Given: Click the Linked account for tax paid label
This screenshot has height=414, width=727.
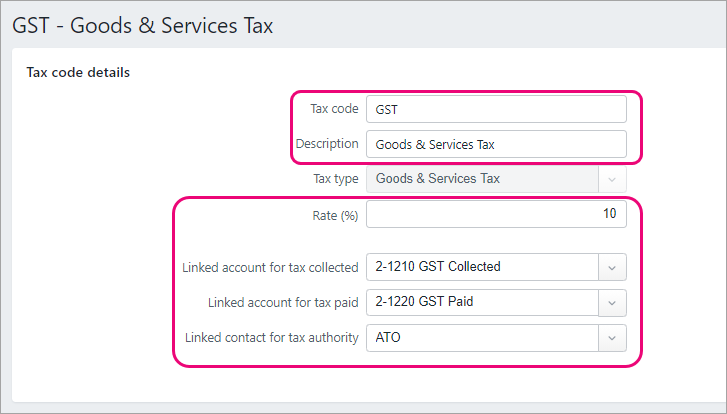Looking at the screenshot, I should [283, 303].
